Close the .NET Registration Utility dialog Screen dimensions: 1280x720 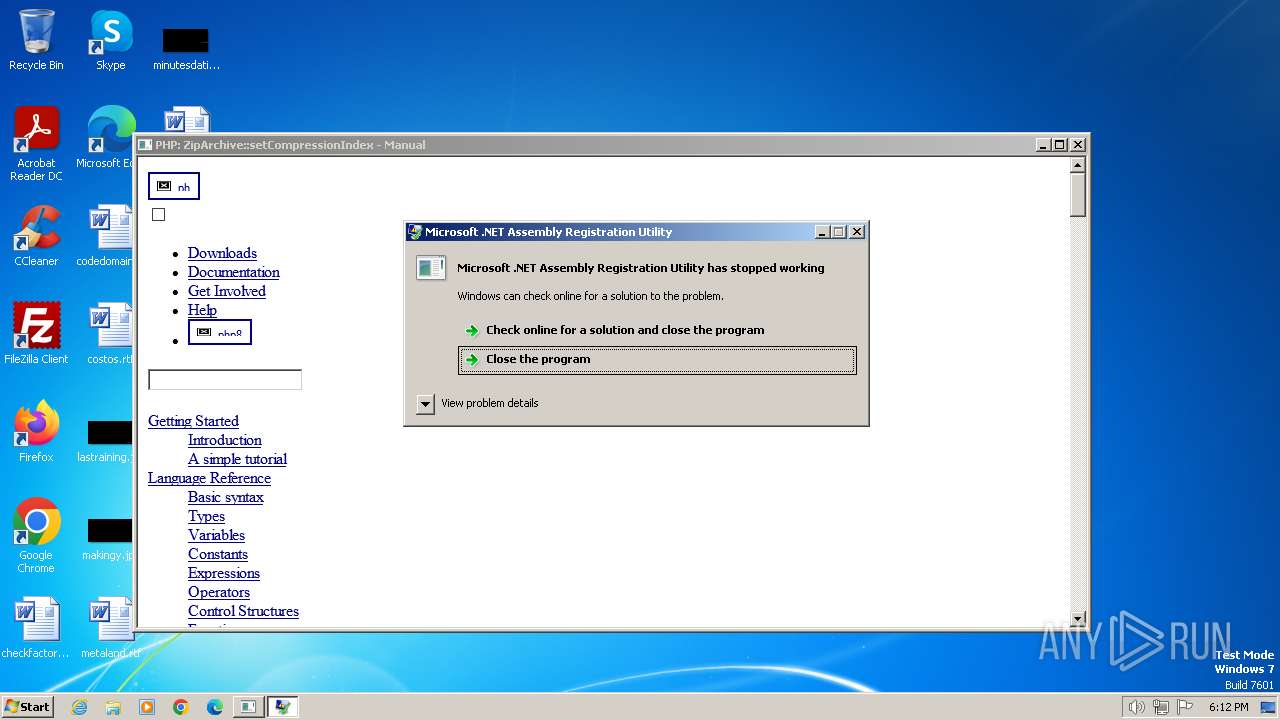(x=857, y=232)
